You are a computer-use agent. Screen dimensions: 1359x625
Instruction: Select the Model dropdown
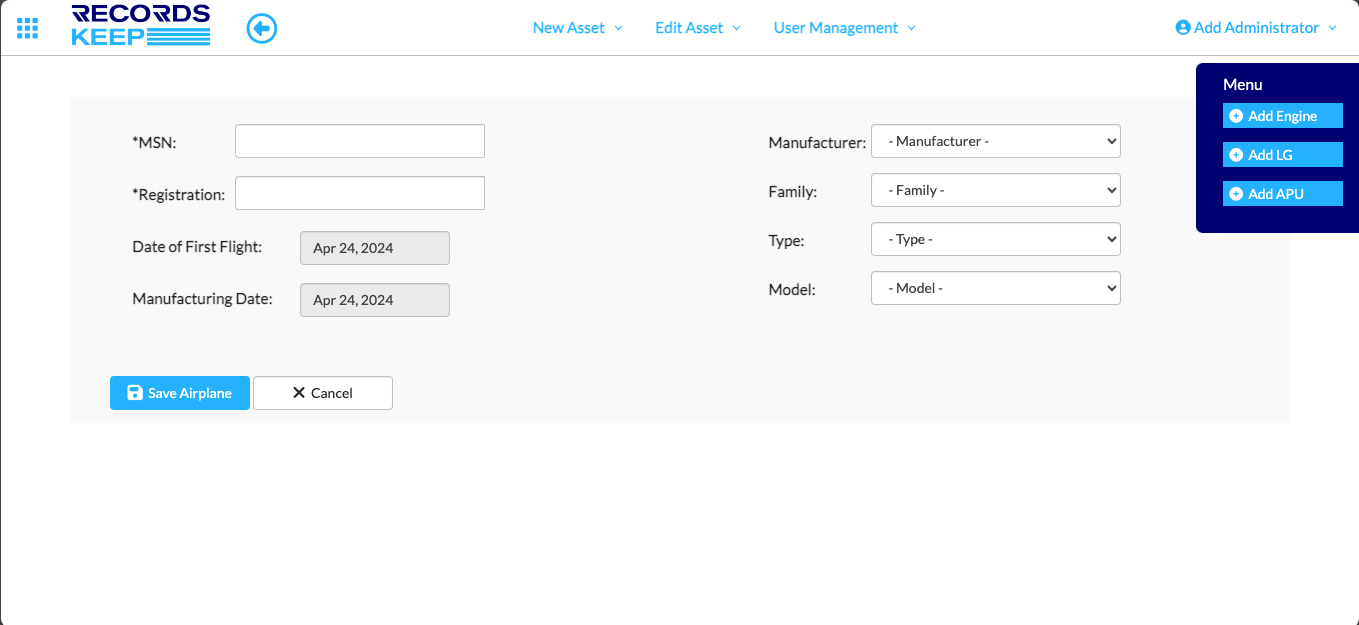(x=995, y=288)
